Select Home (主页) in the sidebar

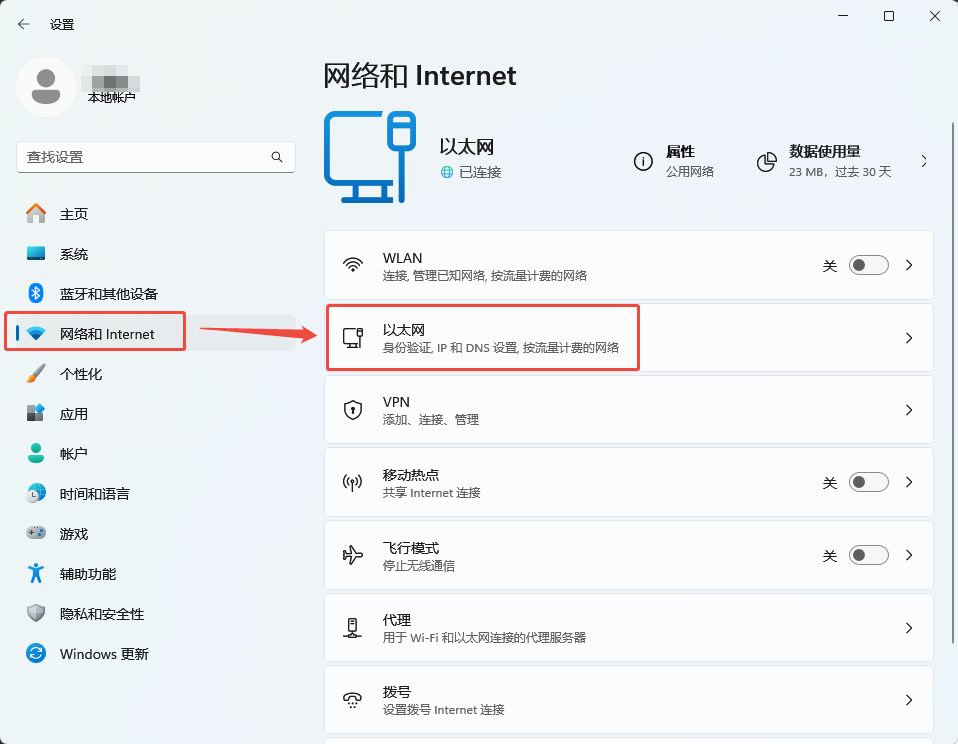tap(156, 213)
